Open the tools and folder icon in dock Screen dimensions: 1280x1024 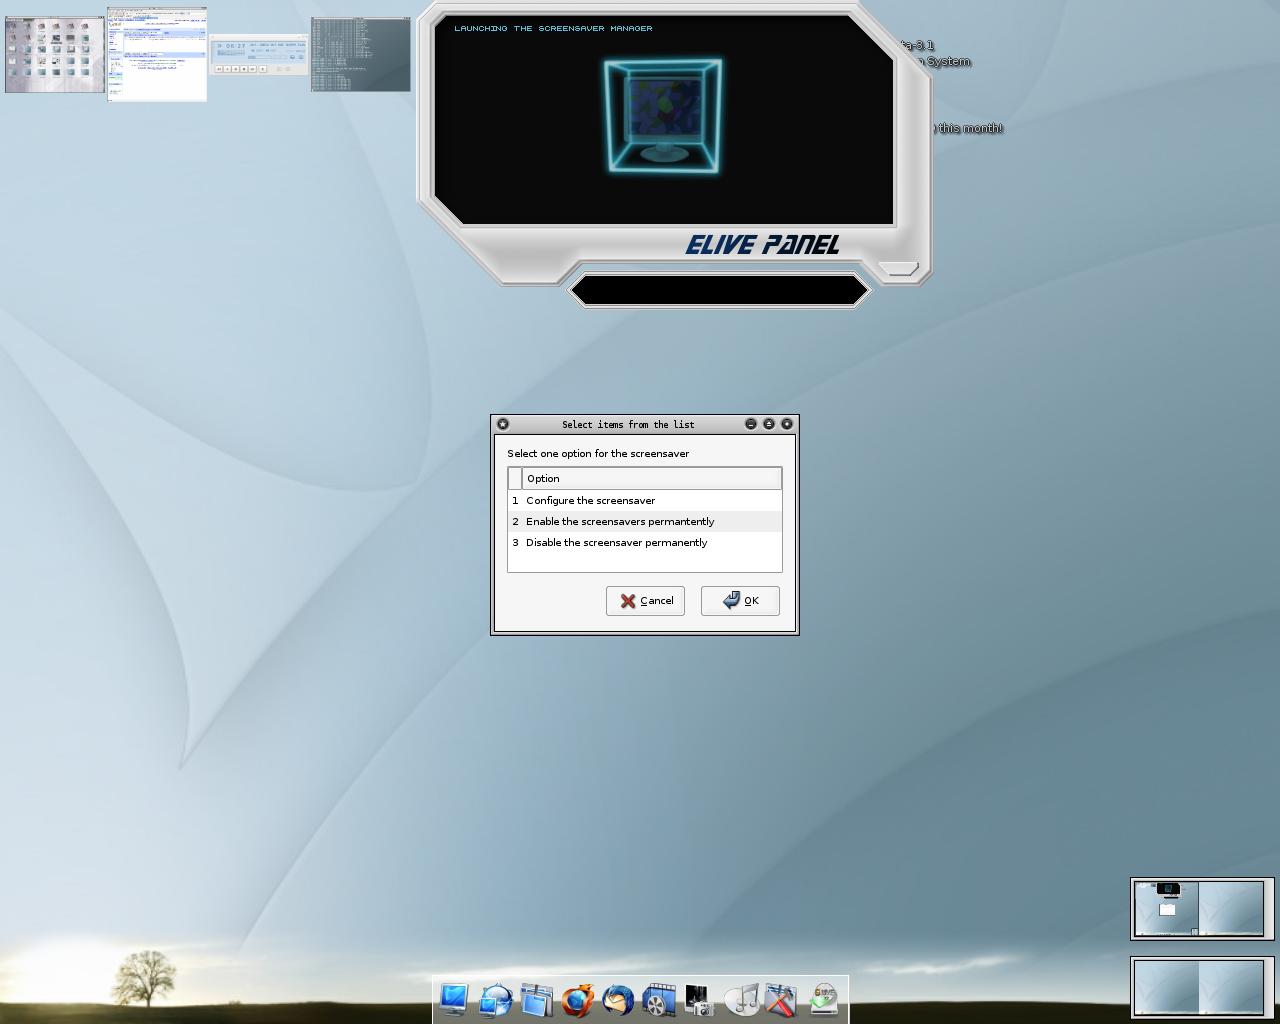click(x=782, y=999)
